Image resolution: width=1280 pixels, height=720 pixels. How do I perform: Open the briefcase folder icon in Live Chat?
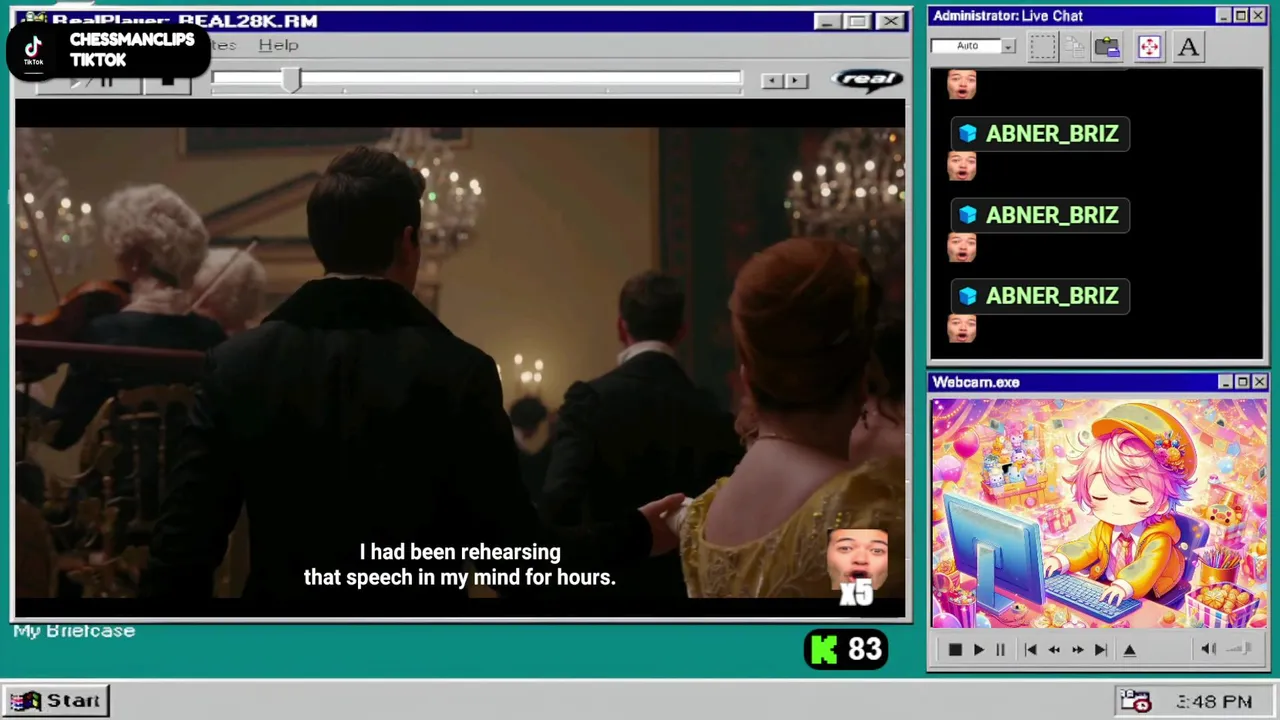(1107, 46)
